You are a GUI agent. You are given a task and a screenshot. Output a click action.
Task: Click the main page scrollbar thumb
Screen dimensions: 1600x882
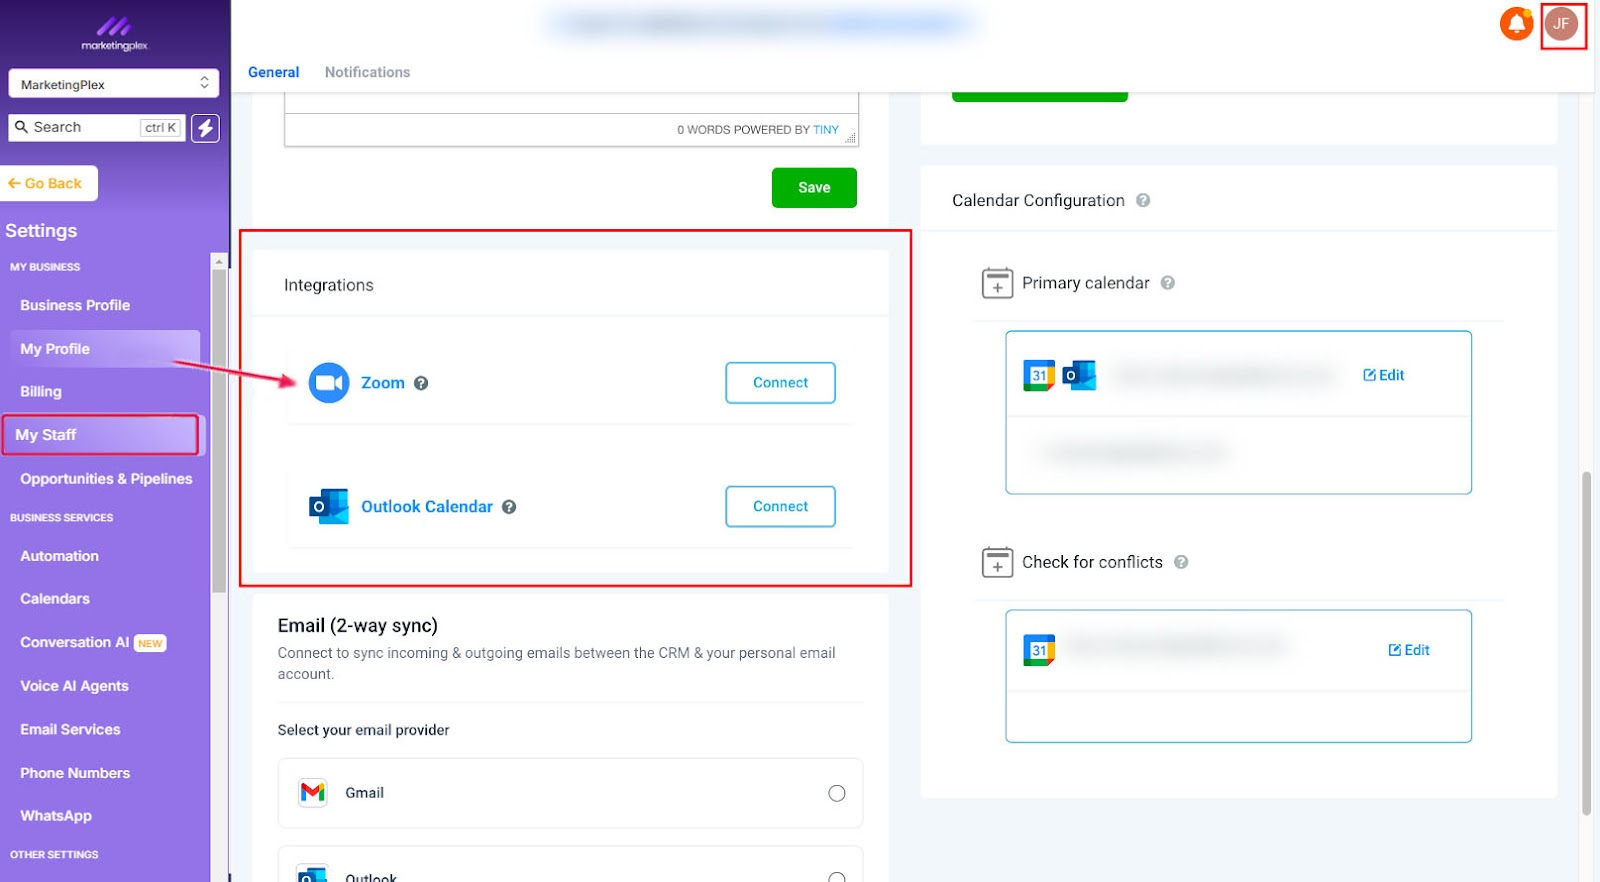[x=1586, y=643]
